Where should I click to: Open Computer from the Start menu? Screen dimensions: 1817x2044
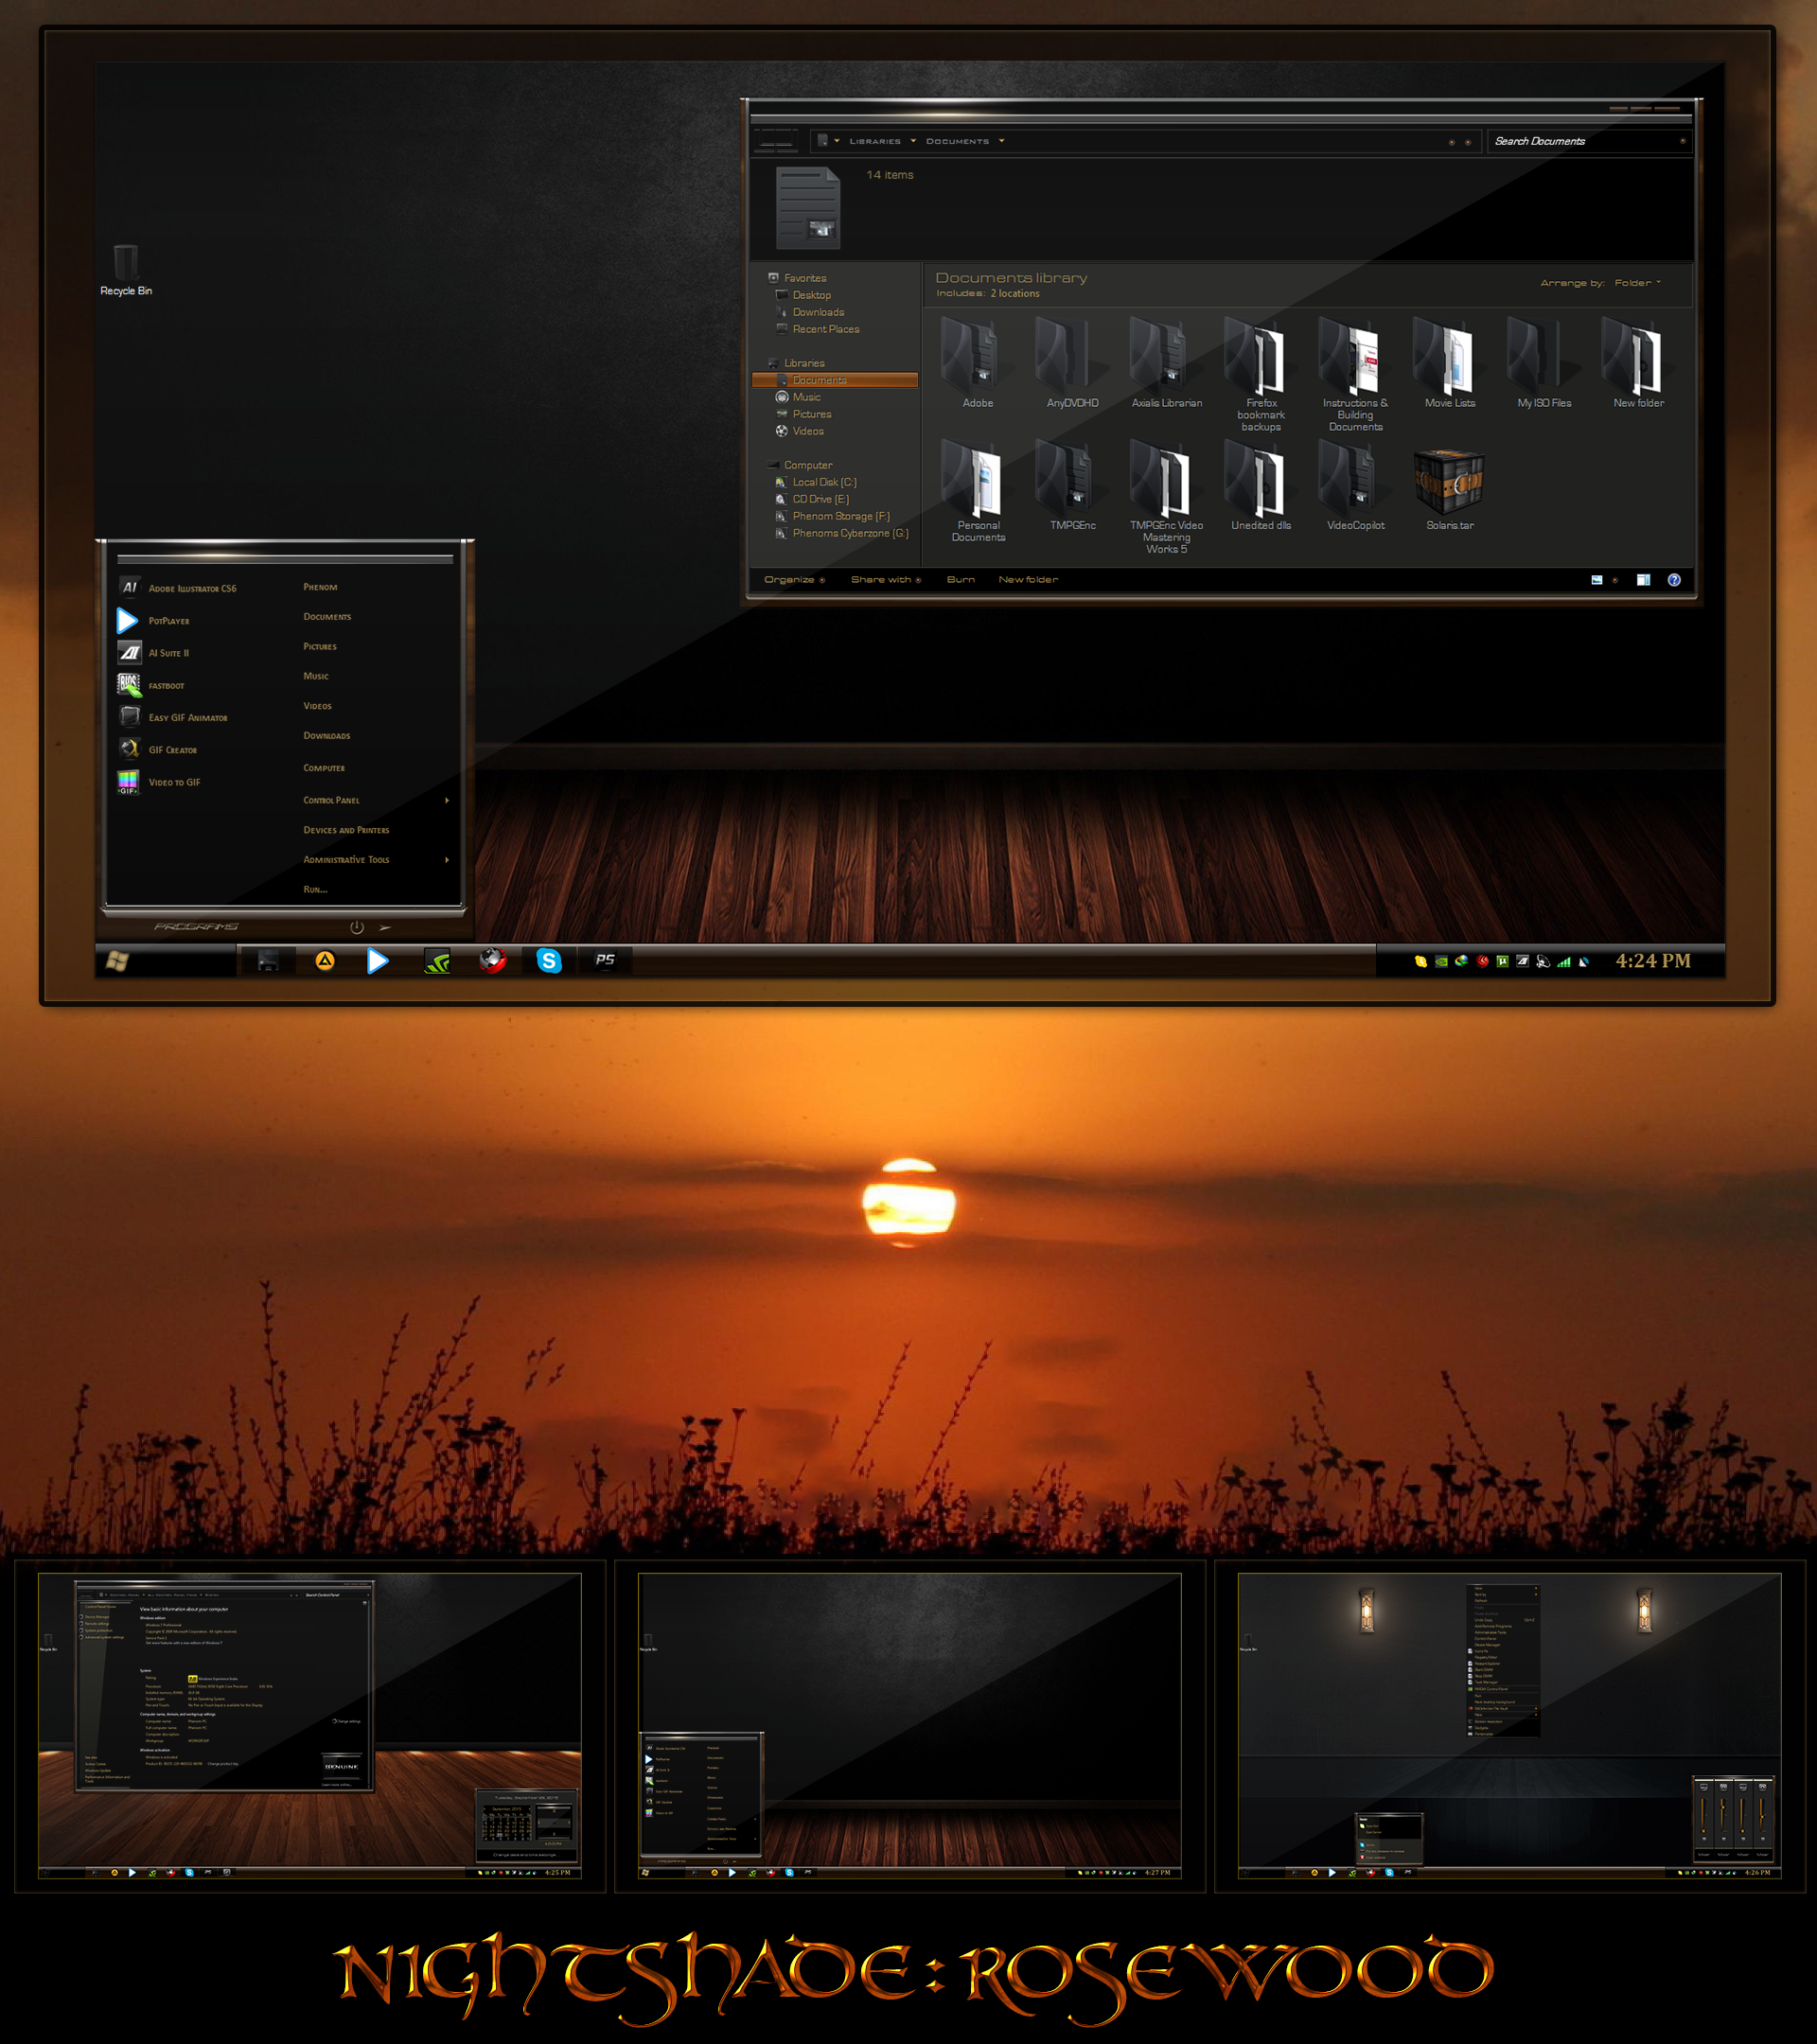point(324,768)
